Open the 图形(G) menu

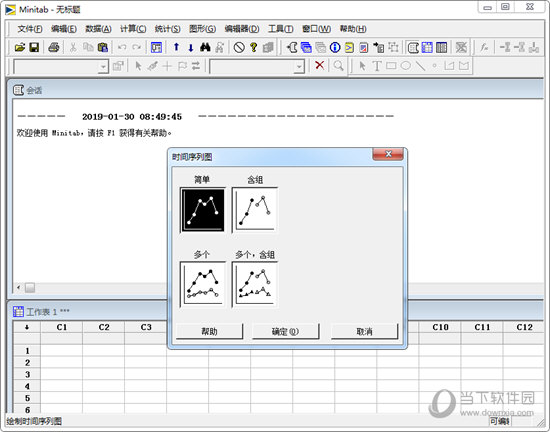point(202,29)
